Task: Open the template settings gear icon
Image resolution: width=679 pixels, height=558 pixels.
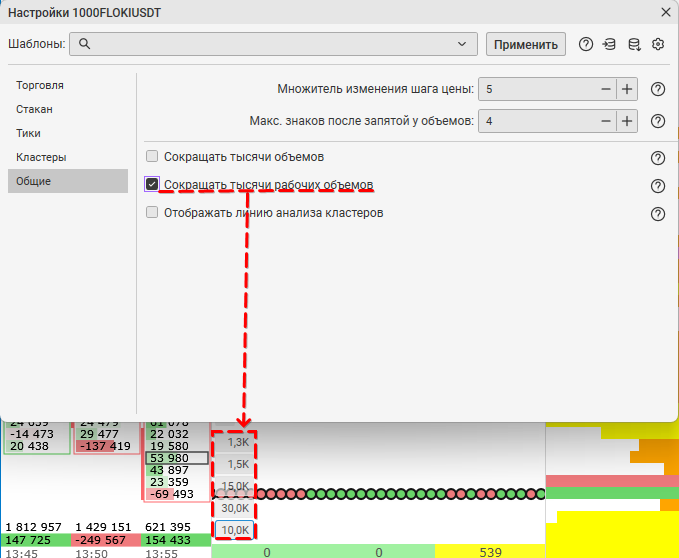Action: point(658,44)
